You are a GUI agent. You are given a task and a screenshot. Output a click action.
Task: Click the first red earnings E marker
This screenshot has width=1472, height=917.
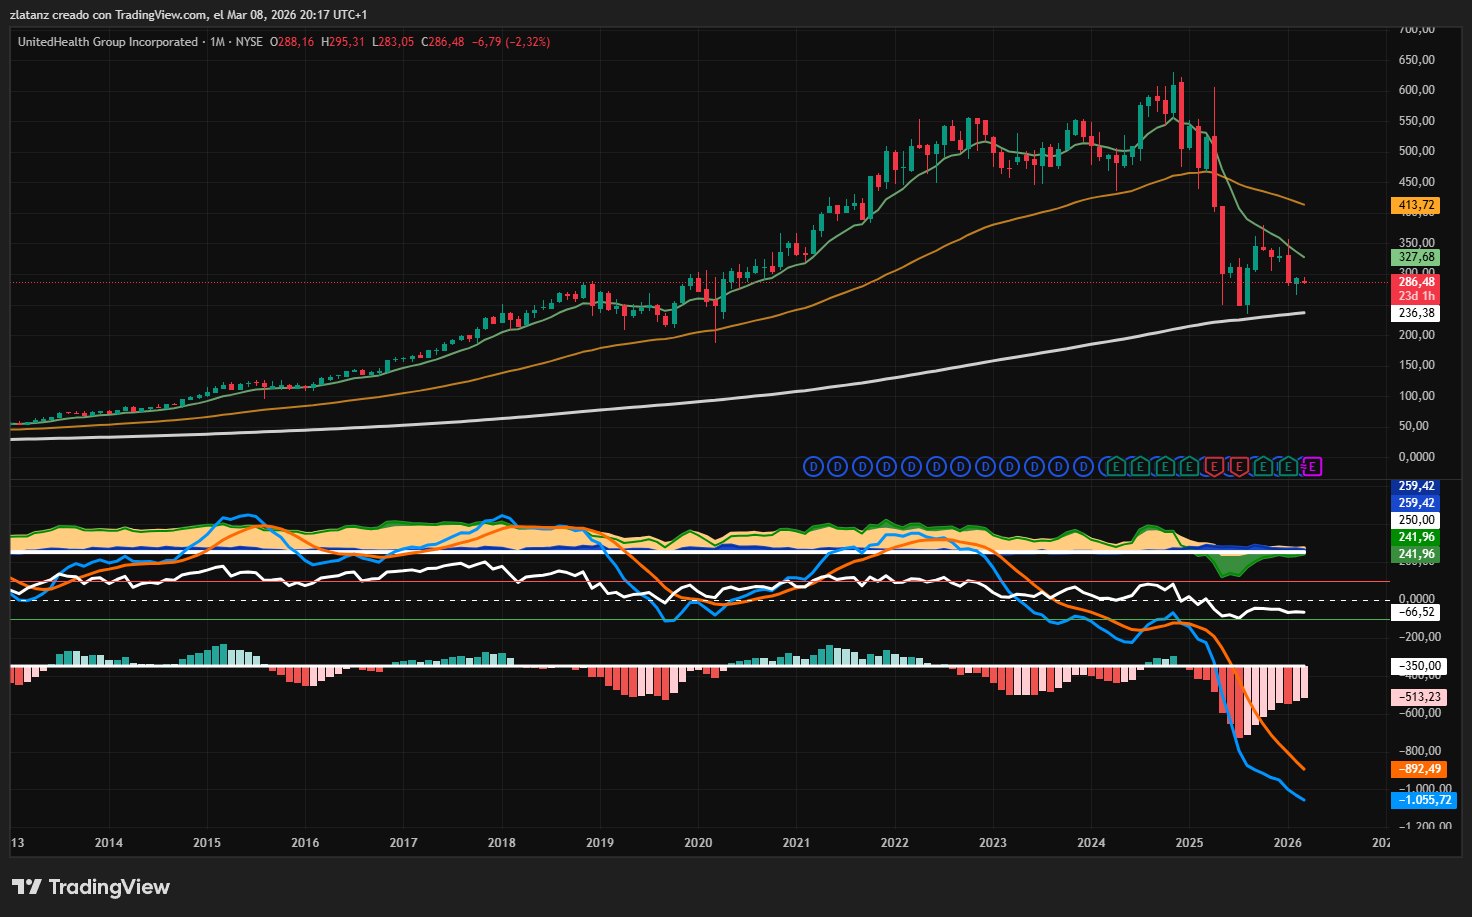[x=1214, y=467]
